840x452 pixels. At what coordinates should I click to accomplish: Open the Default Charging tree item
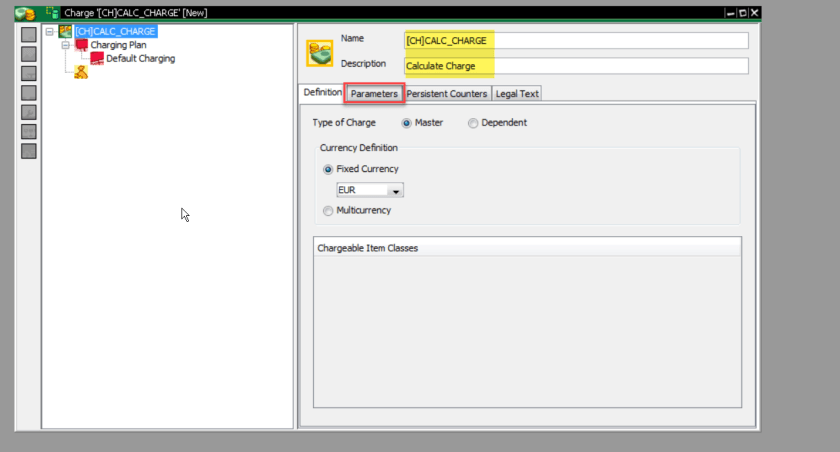click(x=140, y=58)
